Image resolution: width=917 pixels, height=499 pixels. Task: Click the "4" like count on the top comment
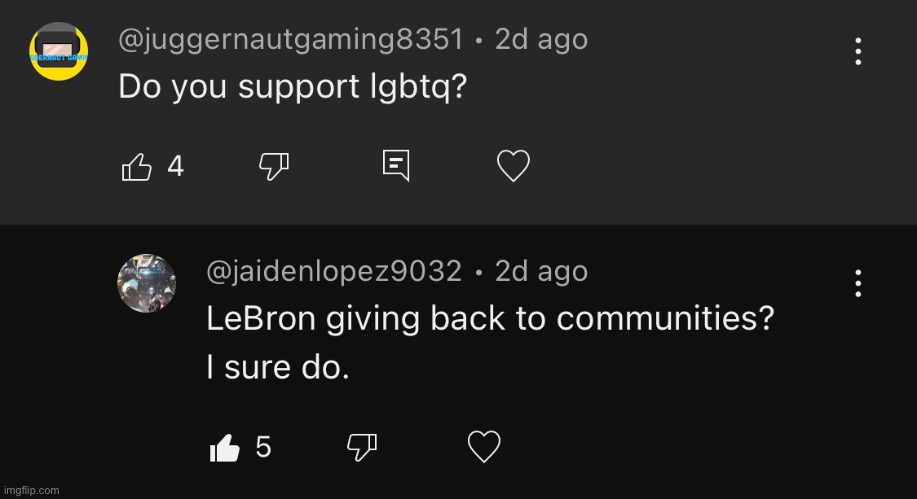[x=175, y=167]
